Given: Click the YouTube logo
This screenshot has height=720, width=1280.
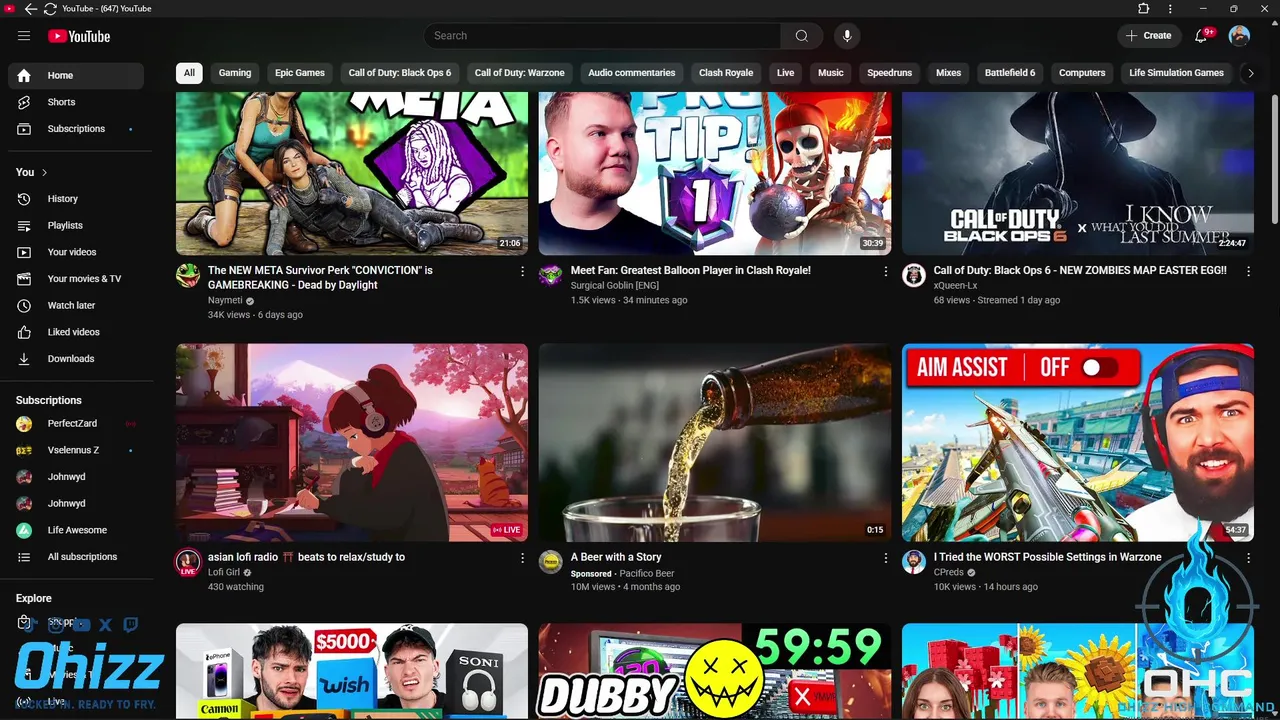Looking at the screenshot, I should (x=78, y=36).
